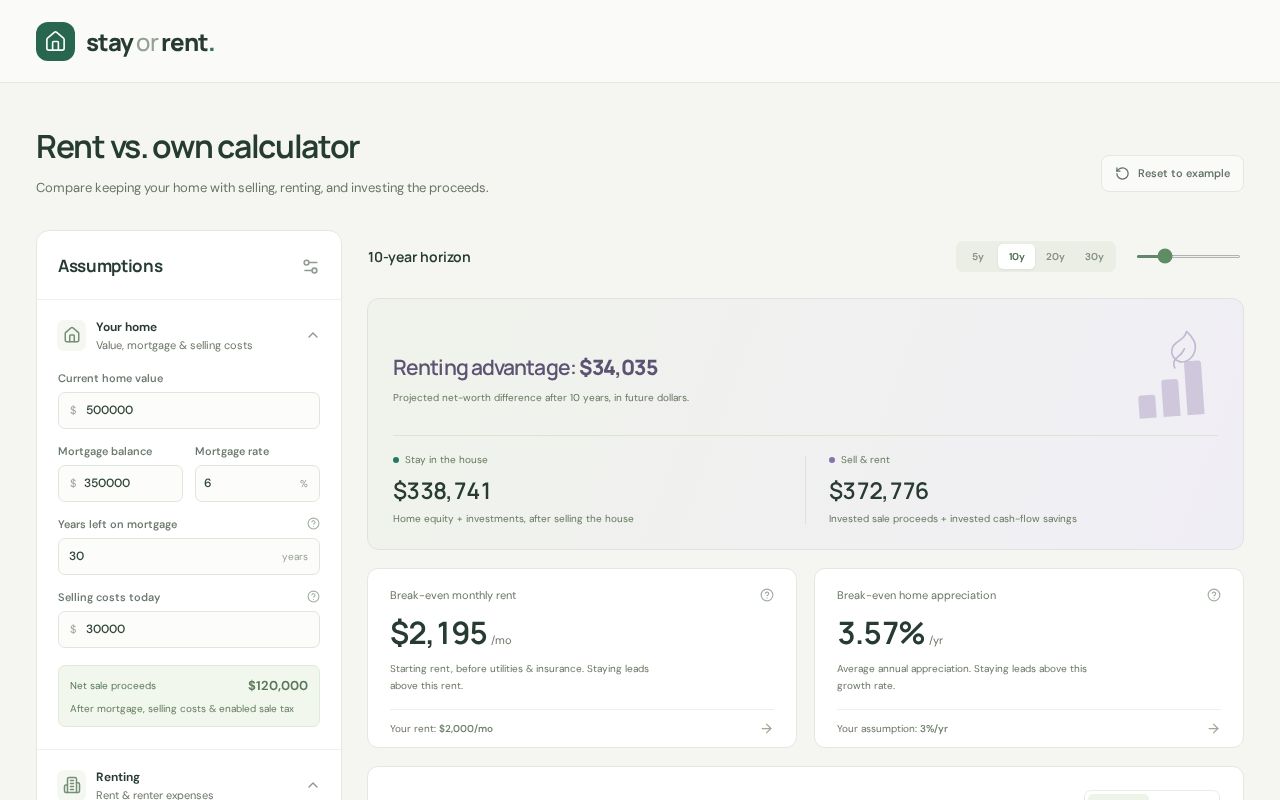
Task: Focus the Mortgage balance field
Action: click(120, 483)
